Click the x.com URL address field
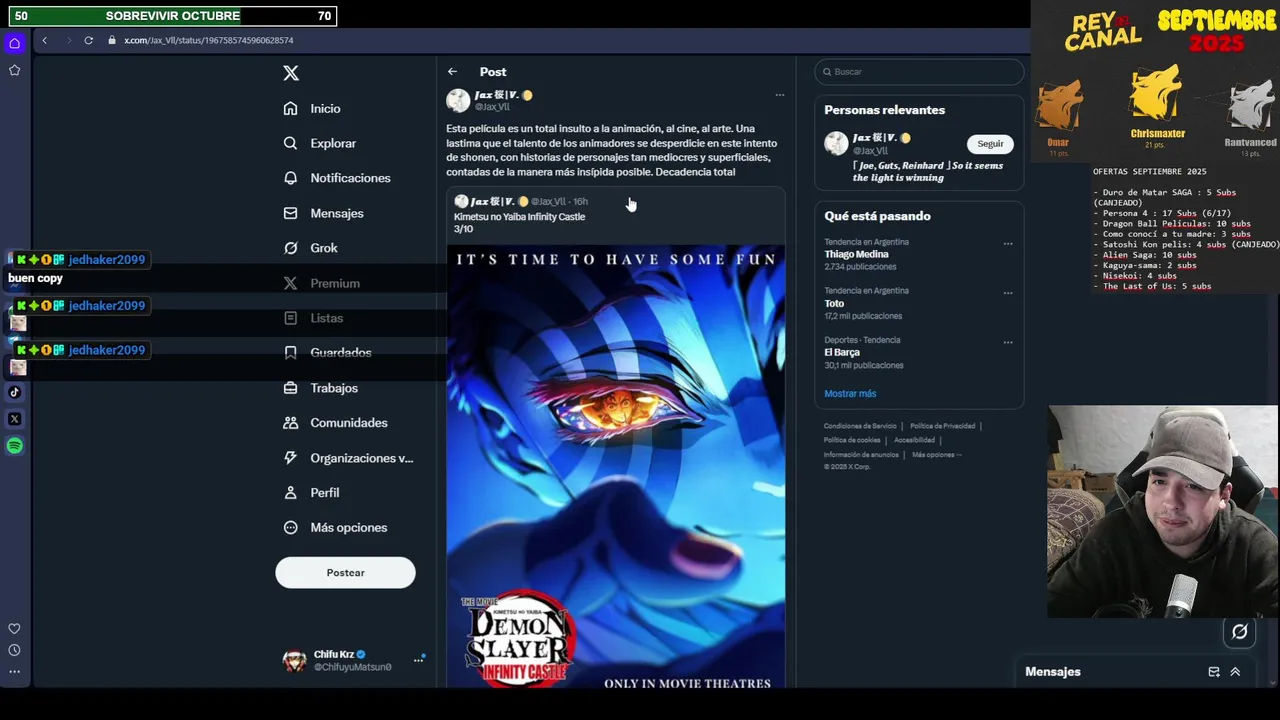 coord(209,40)
